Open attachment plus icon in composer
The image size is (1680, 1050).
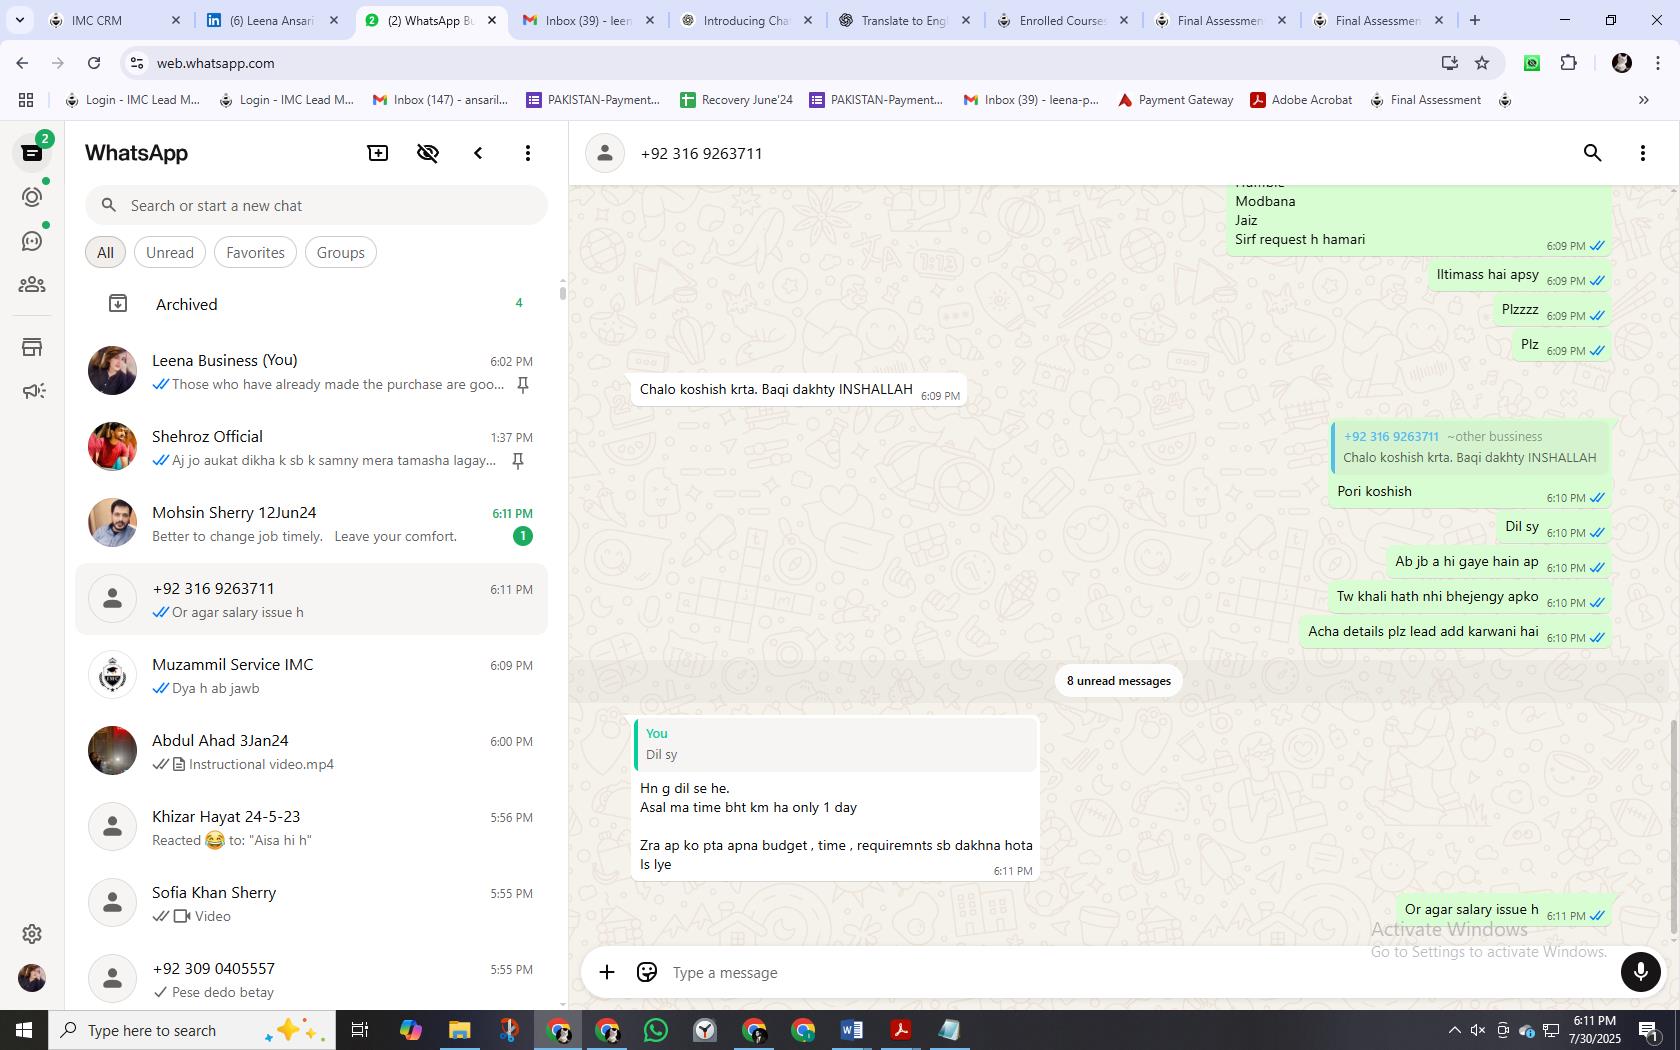pyautogui.click(x=607, y=972)
